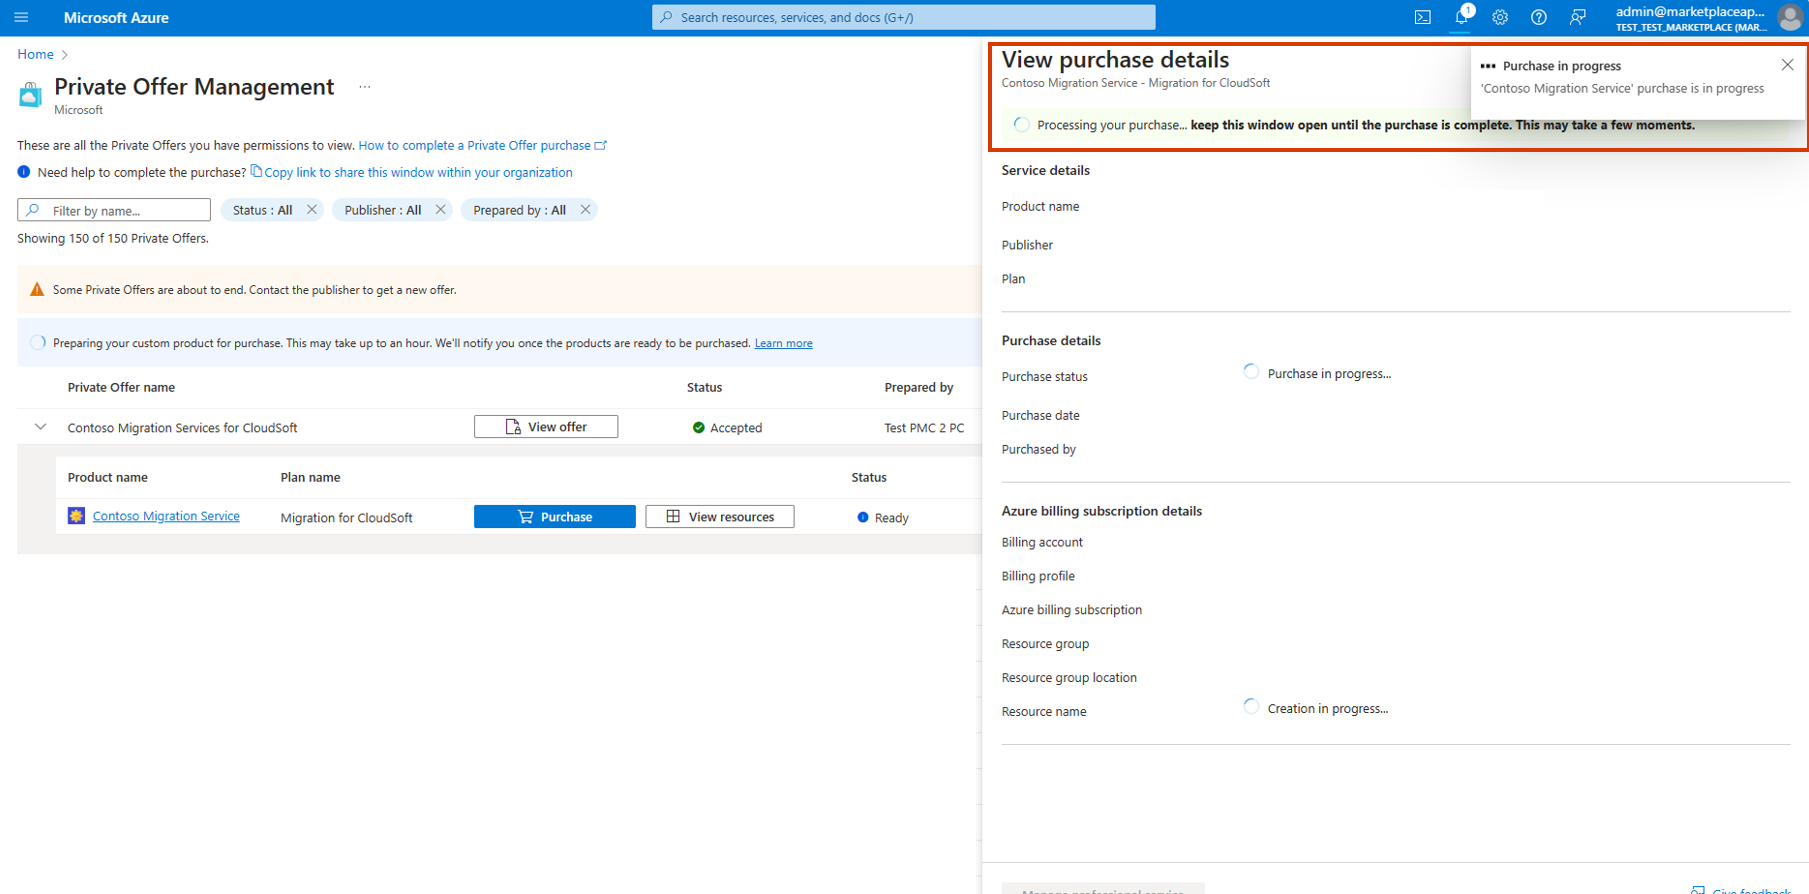Open the Status : All filter
This screenshot has height=894, width=1809.
(x=263, y=210)
